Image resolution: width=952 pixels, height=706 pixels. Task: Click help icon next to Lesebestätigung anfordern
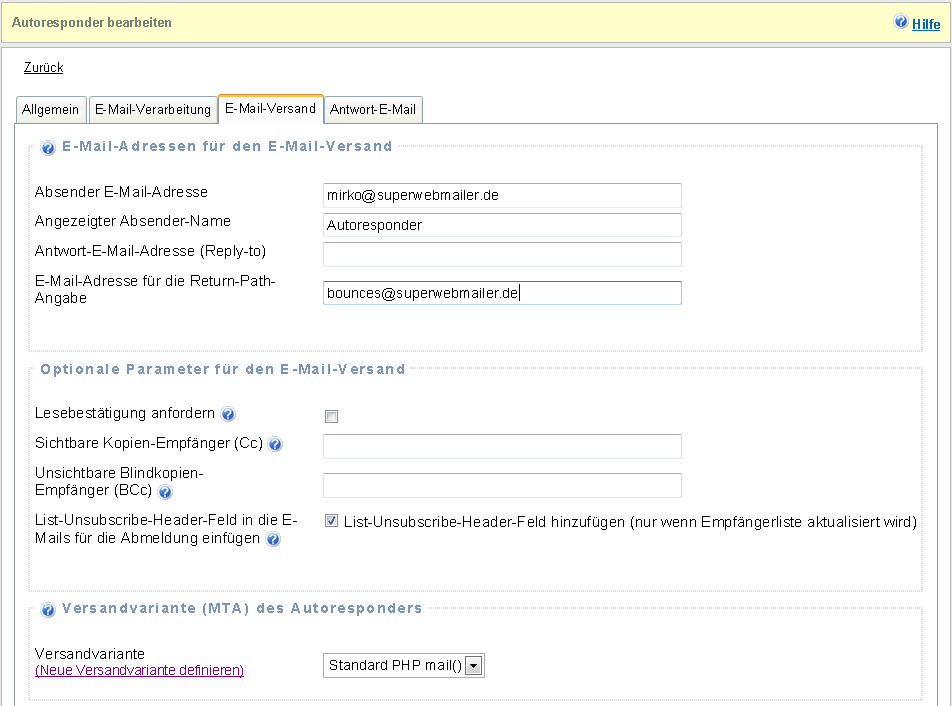(228, 414)
